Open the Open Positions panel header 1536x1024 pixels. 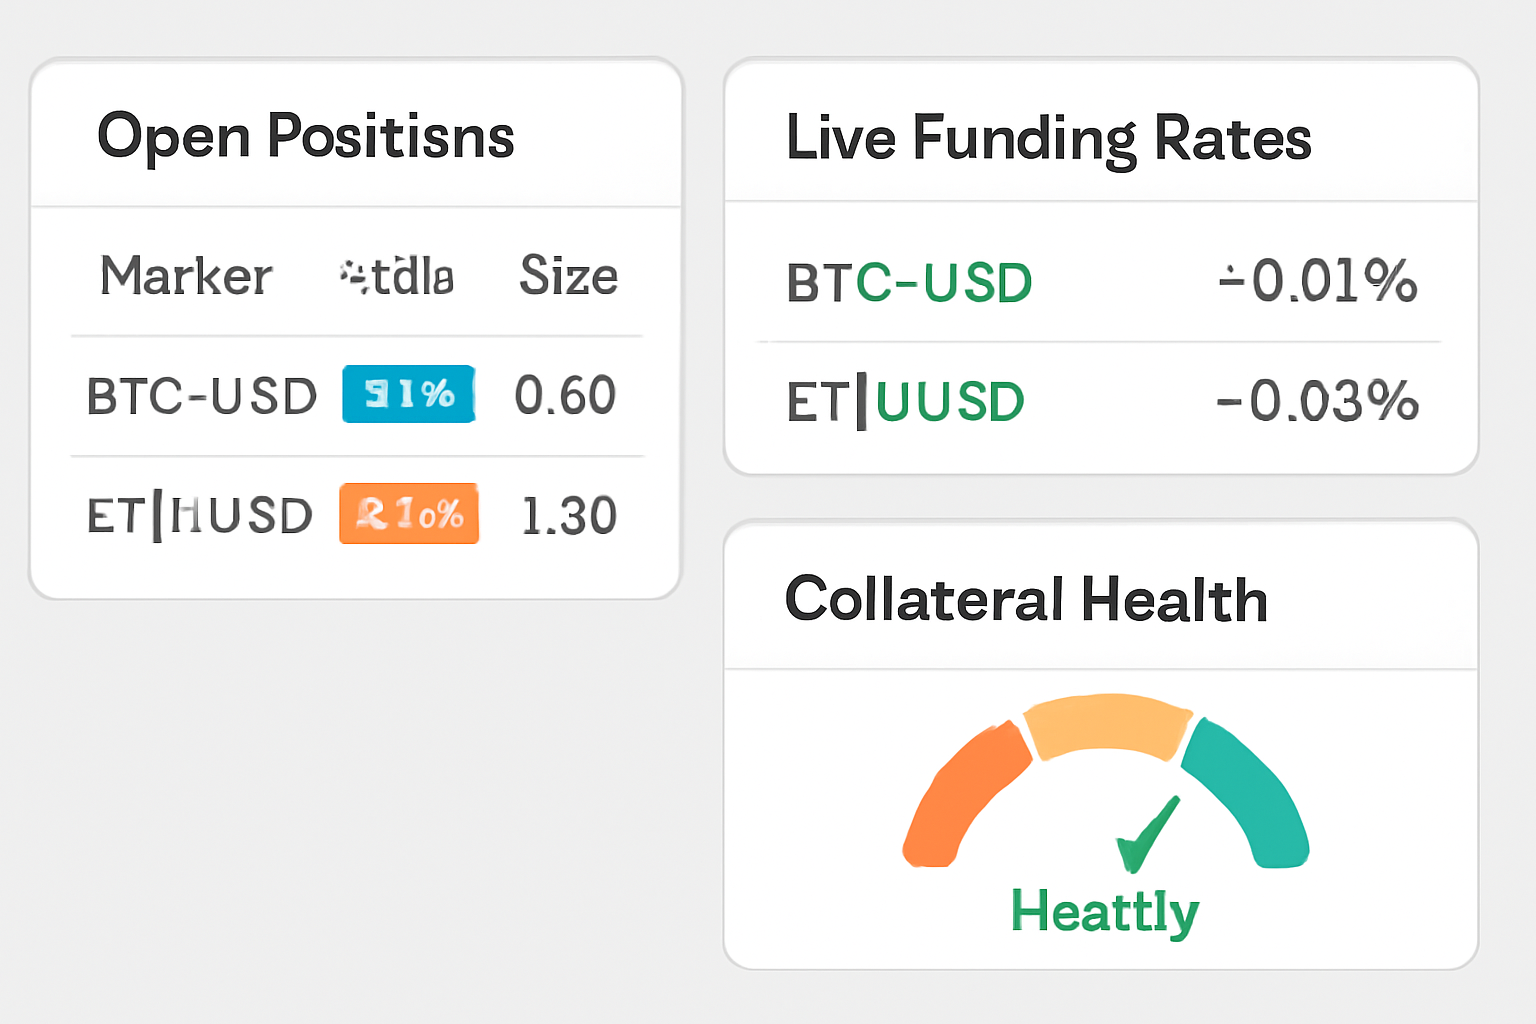coord(305,136)
